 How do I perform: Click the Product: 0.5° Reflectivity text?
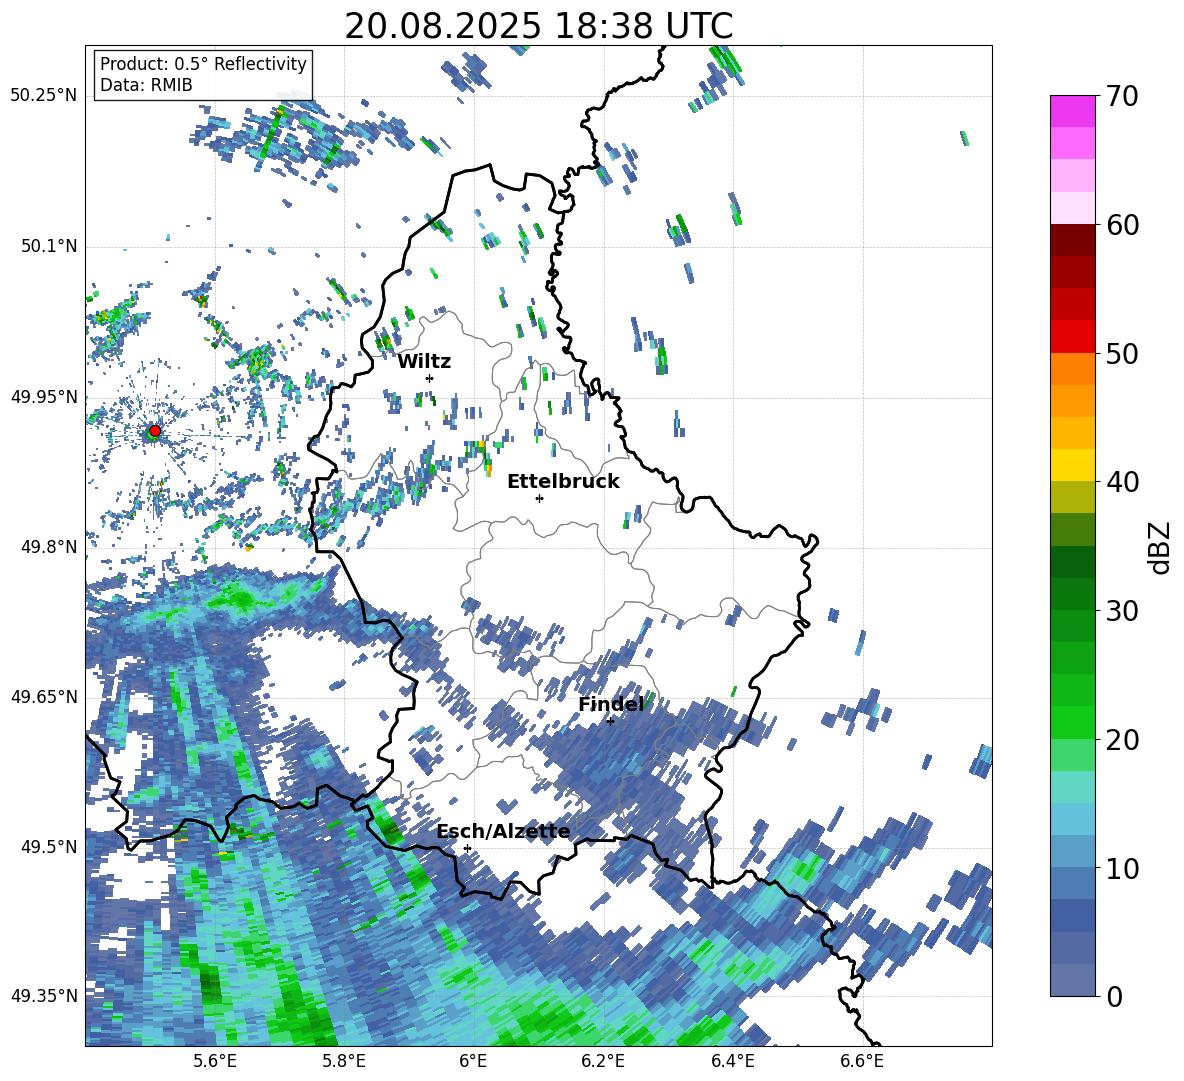tap(203, 63)
